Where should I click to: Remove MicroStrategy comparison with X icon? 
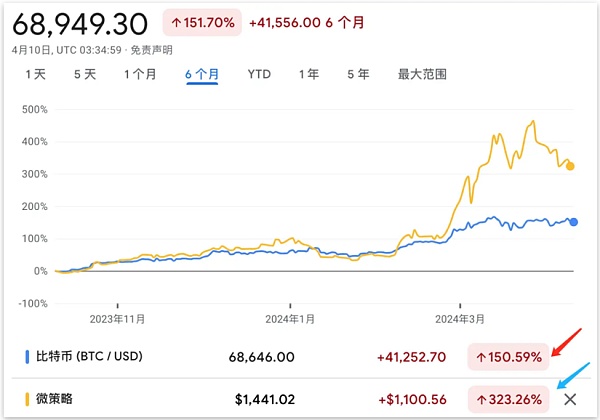pyautogui.click(x=571, y=399)
